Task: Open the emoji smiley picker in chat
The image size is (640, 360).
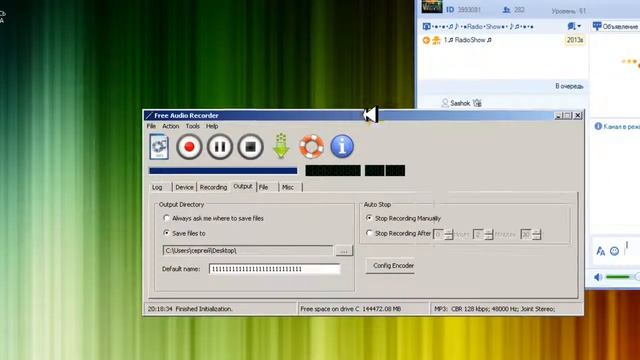Action: [x=614, y=251]
